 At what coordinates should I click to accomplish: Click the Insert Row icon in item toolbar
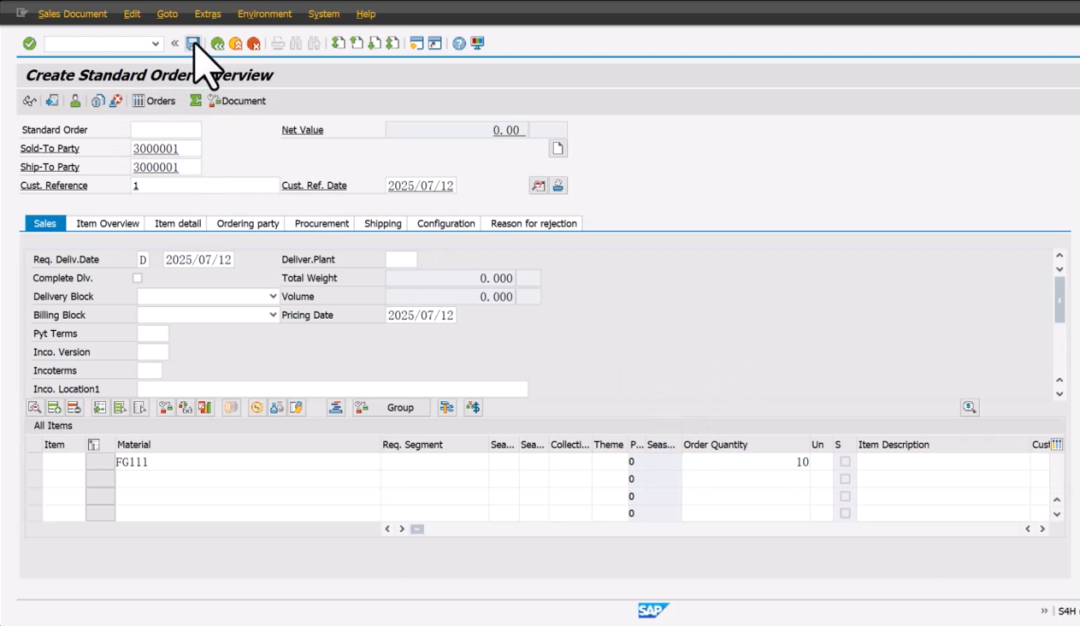click(x=54, y=408)
